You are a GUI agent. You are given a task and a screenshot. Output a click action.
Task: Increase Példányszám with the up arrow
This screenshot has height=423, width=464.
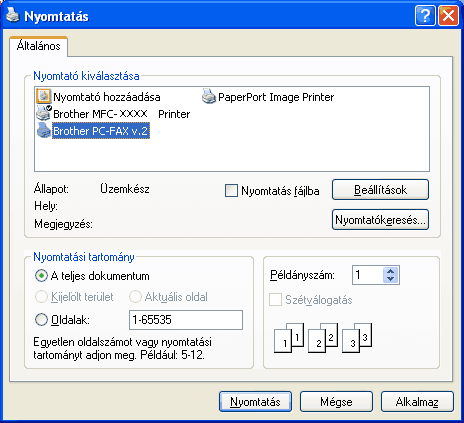[x=390, y=271]
